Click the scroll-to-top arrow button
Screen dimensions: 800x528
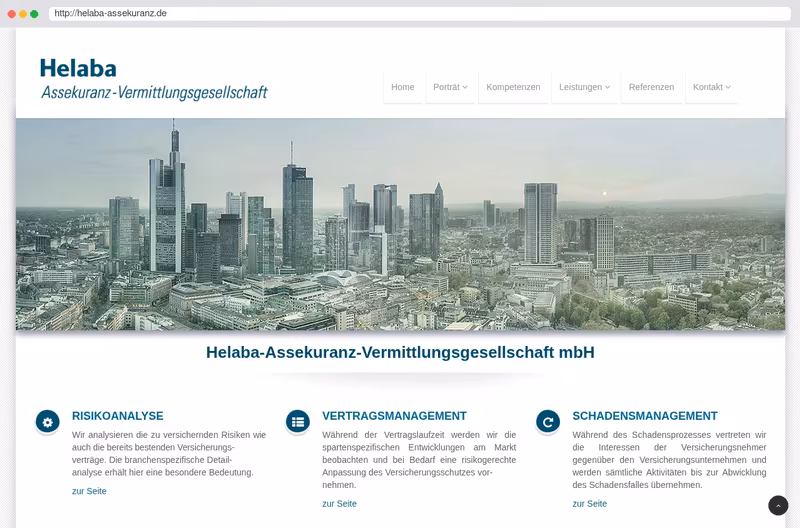[x=778, y=506]
